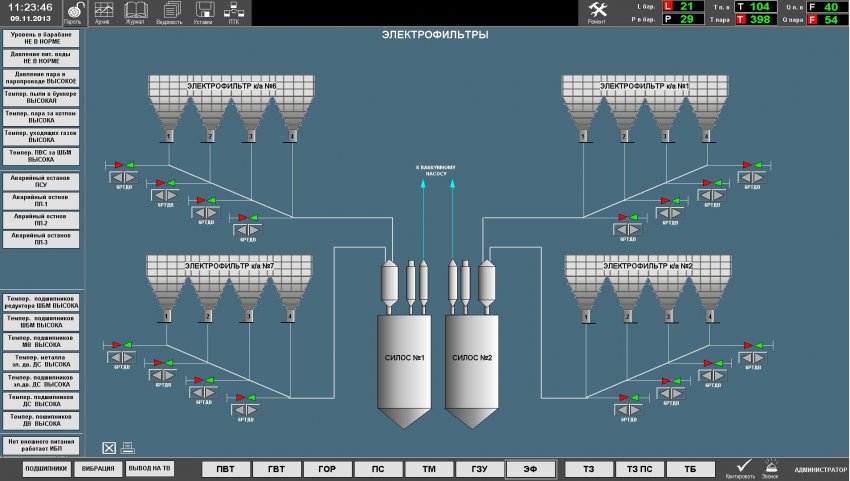
Task: Click 'Аварийный останов ПП-3' alarm button
Action: tap(41, 239)
